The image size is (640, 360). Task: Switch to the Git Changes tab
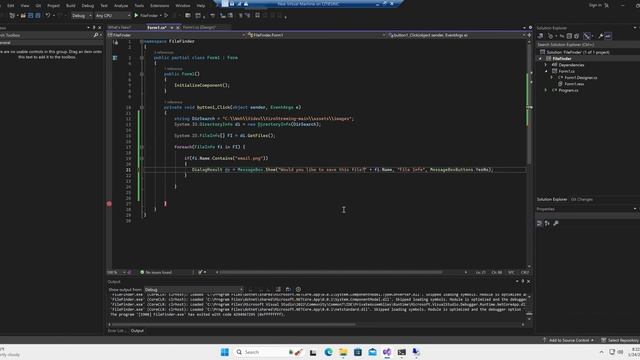tap(582, 200)
